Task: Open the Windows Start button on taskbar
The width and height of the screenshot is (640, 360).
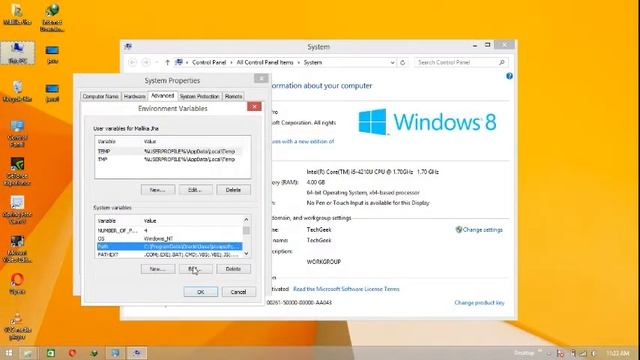Action: click(x=9, y=353)
